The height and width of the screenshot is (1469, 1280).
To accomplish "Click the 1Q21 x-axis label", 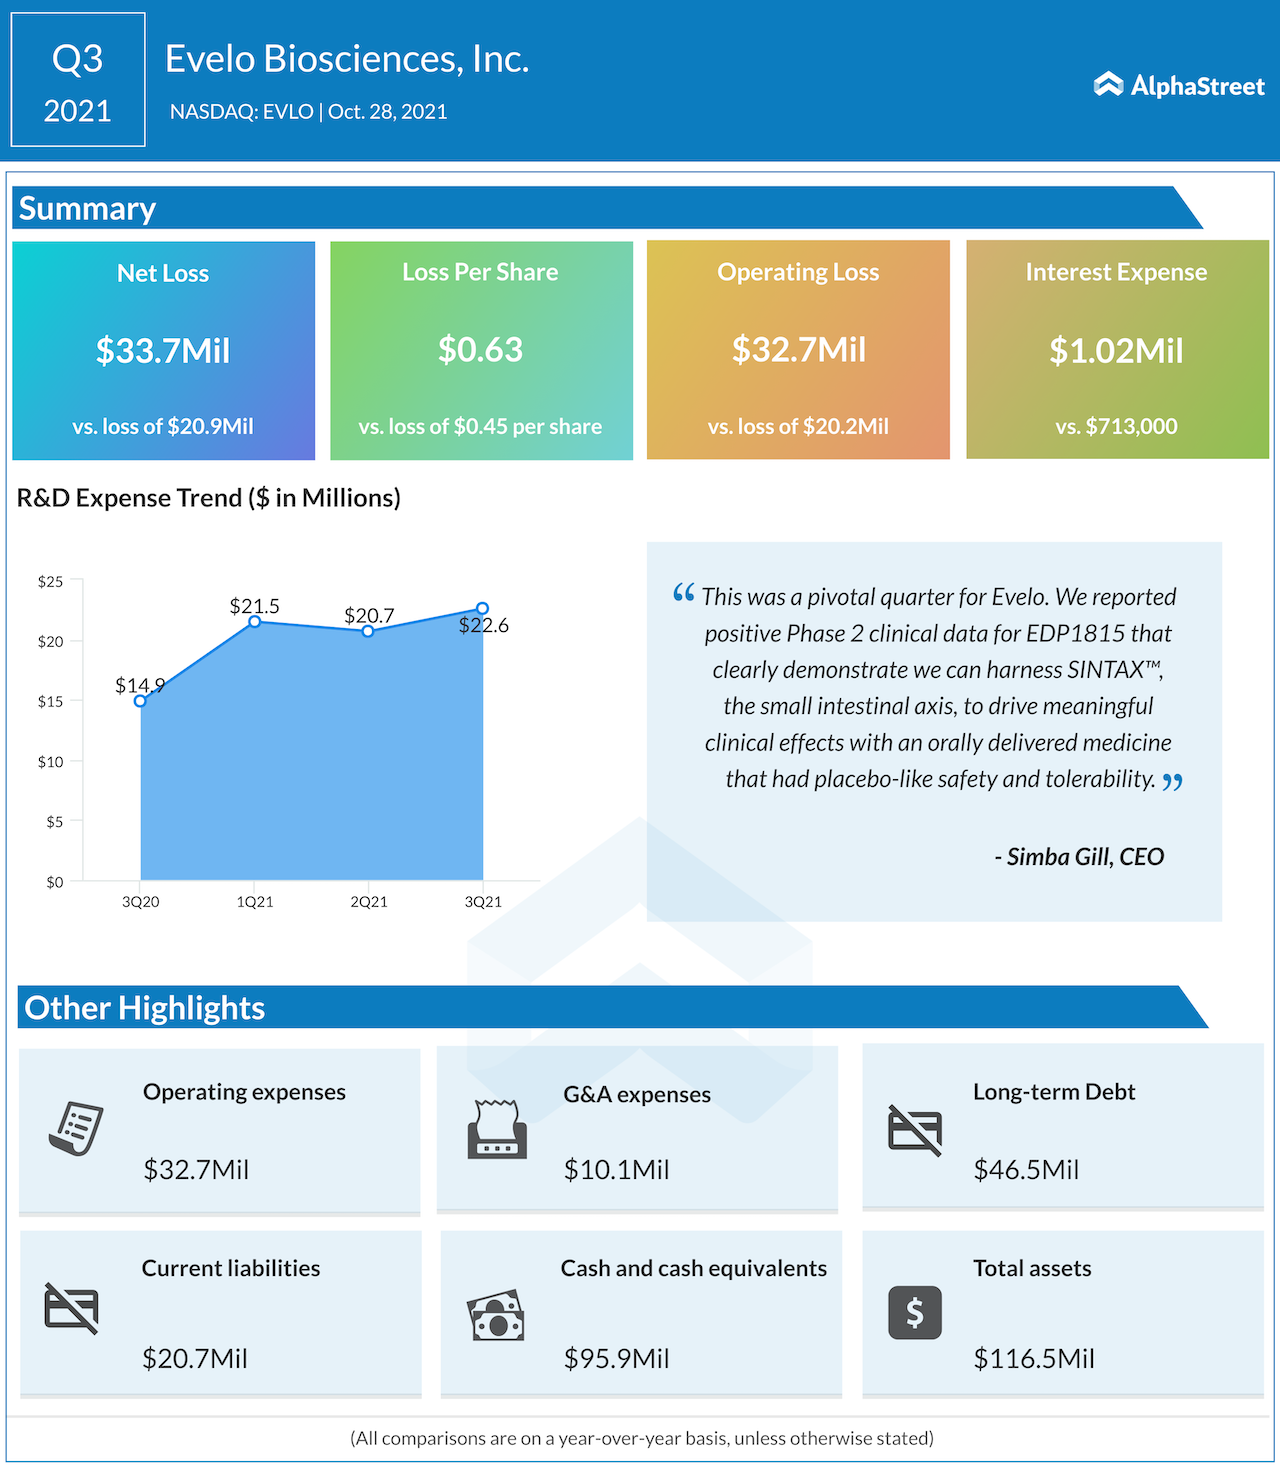I will 255,902.
